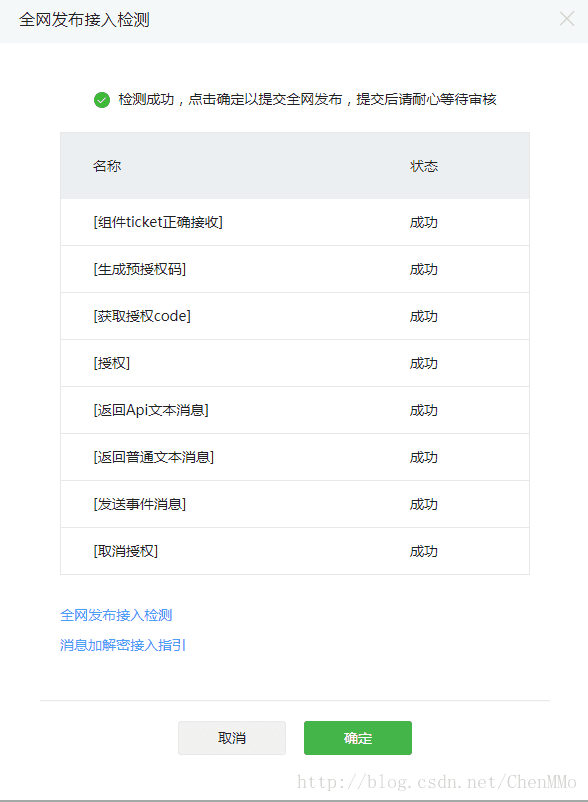
Task: Click the green success checkmark icon
Action: [101, 99]
